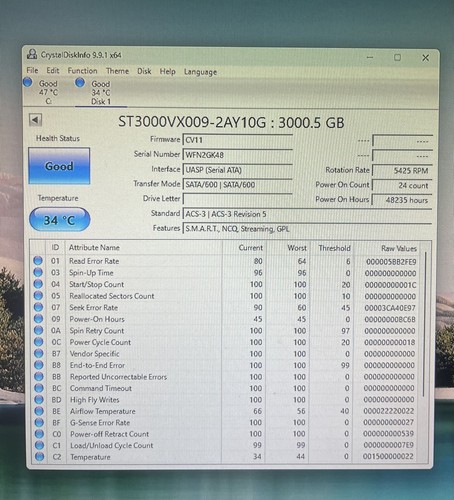Click status icon for Power-off Retract Count

click(x=40, y=434)
